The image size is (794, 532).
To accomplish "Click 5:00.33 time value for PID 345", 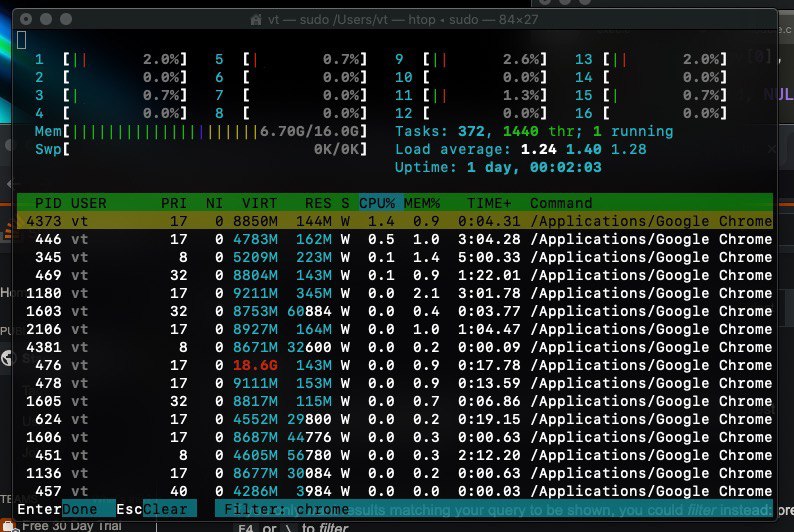I will pyautogui.click(x=489, y=257).
